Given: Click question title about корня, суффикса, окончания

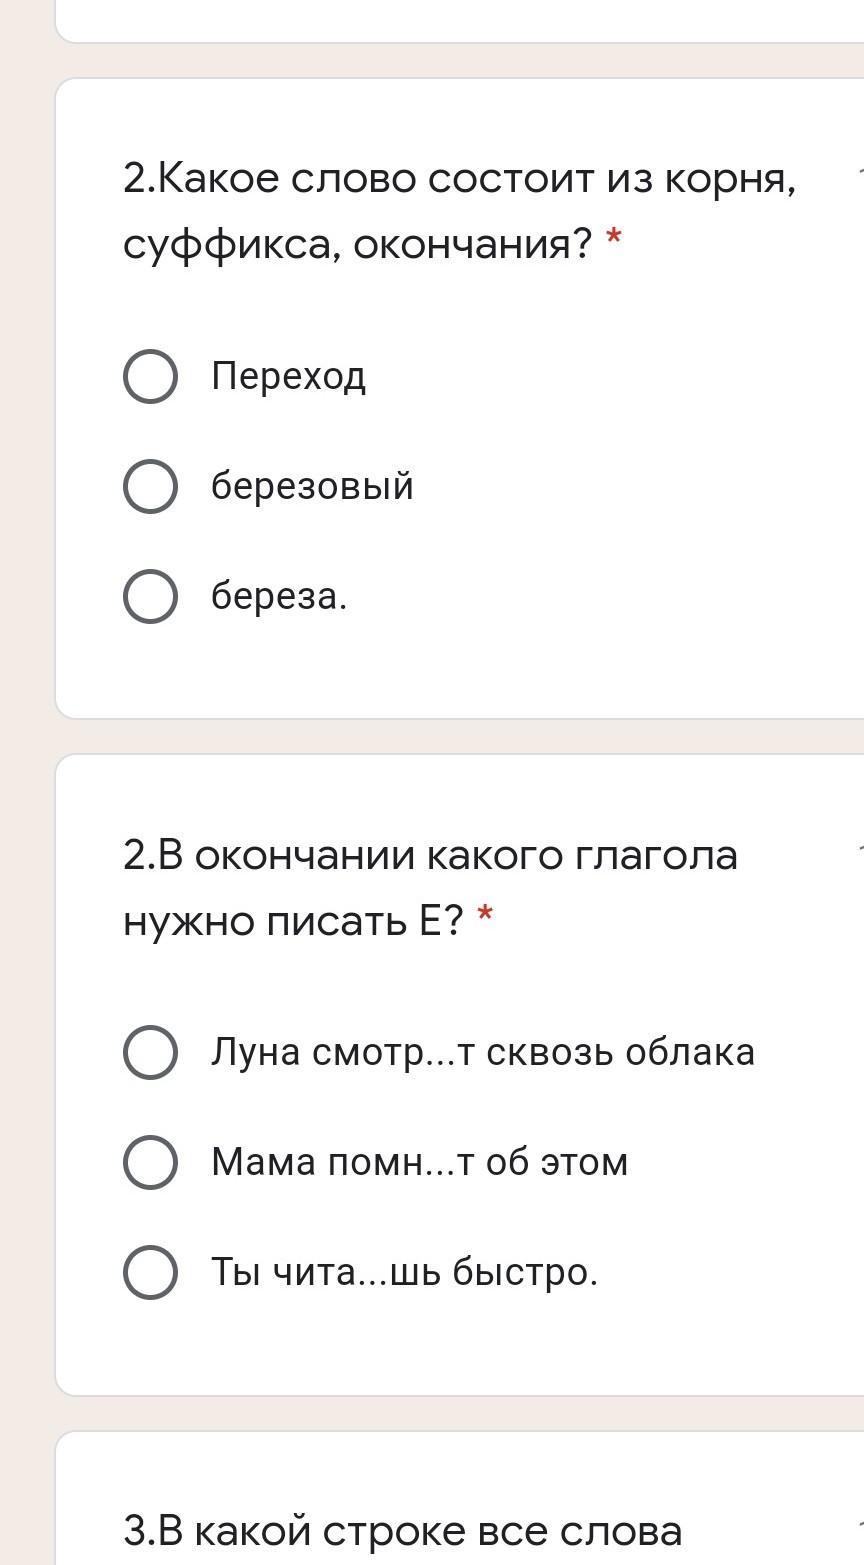Looking at the screenshot, I should [460, 211].
